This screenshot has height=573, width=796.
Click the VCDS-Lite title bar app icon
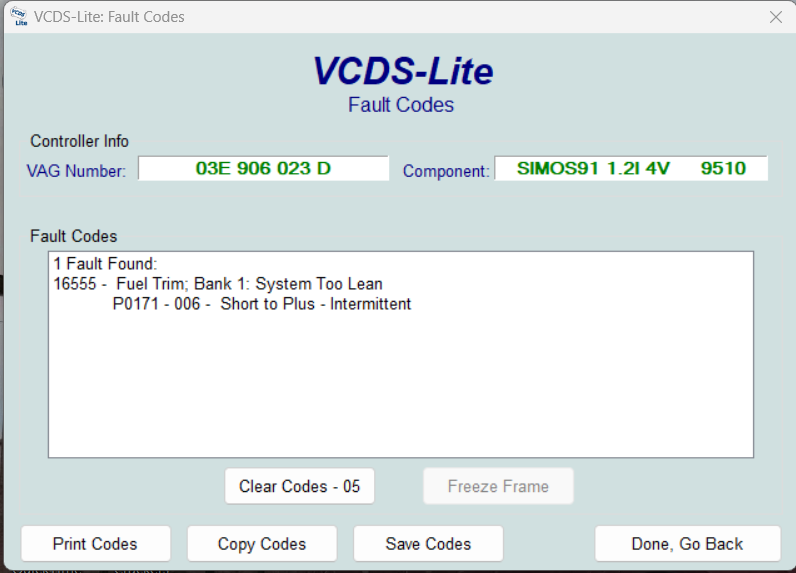[x=19, y=16]
